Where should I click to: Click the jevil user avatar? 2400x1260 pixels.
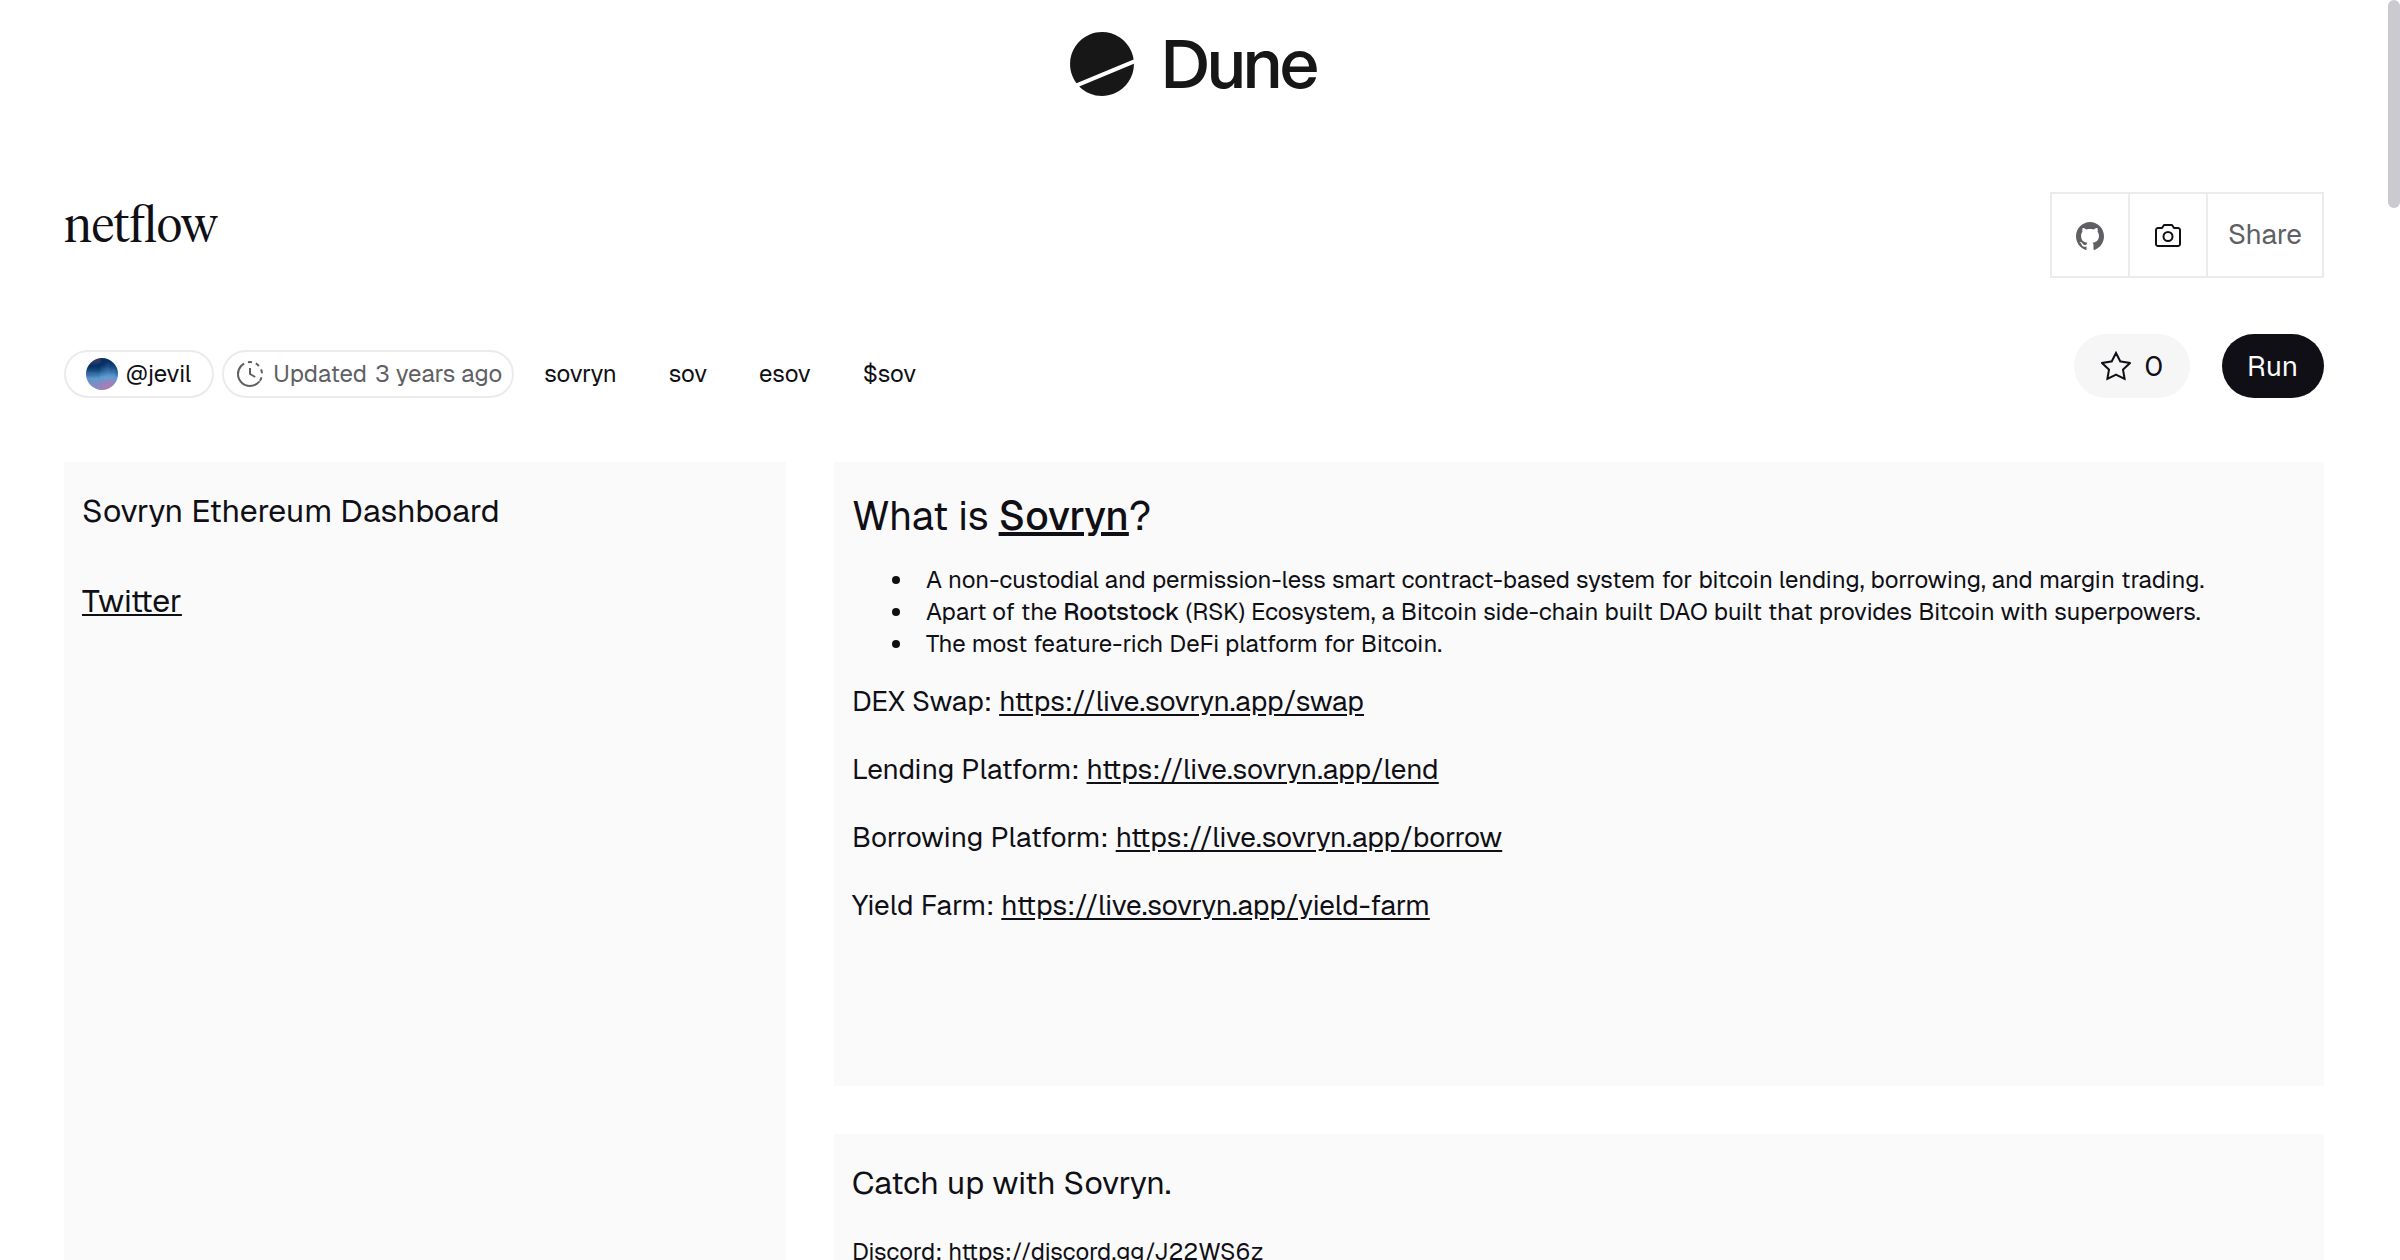pos(102,374)
